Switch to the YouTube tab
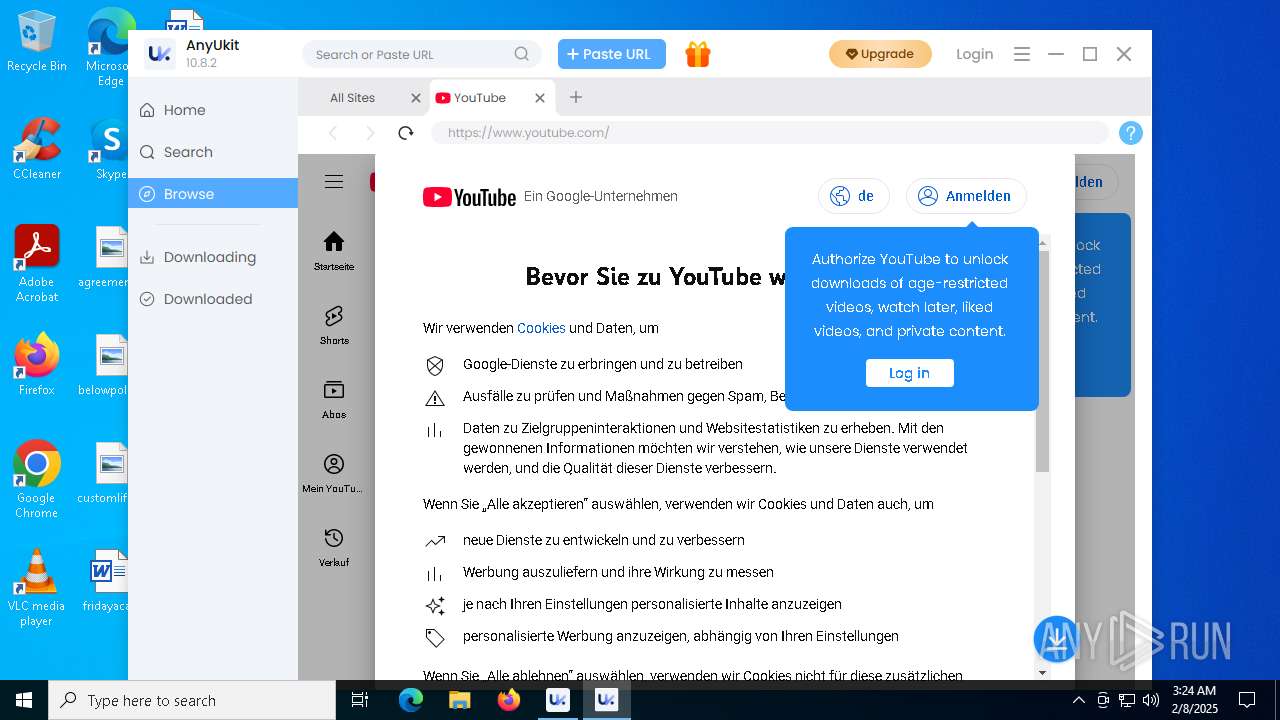The image size is (1280, 720). [x=491, y=98]
